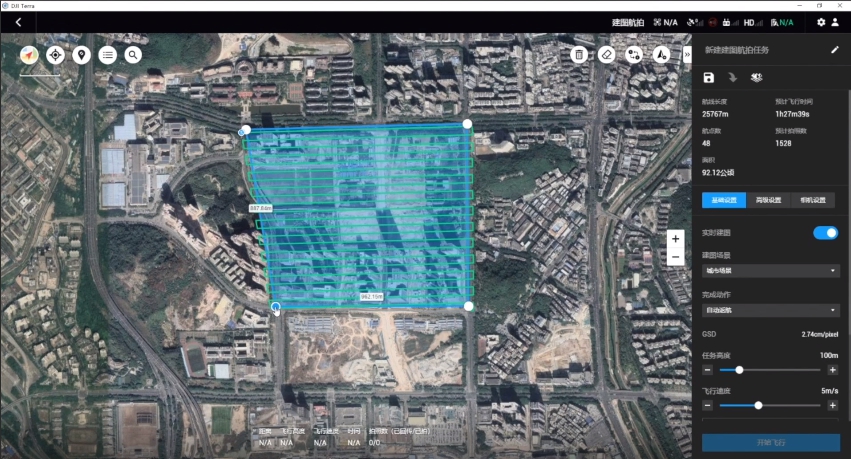Viewport: 851px width, 459px height.
Task: Collapse the right panel with double chevron
Action: pyautogui.click(x=687, y=56)
